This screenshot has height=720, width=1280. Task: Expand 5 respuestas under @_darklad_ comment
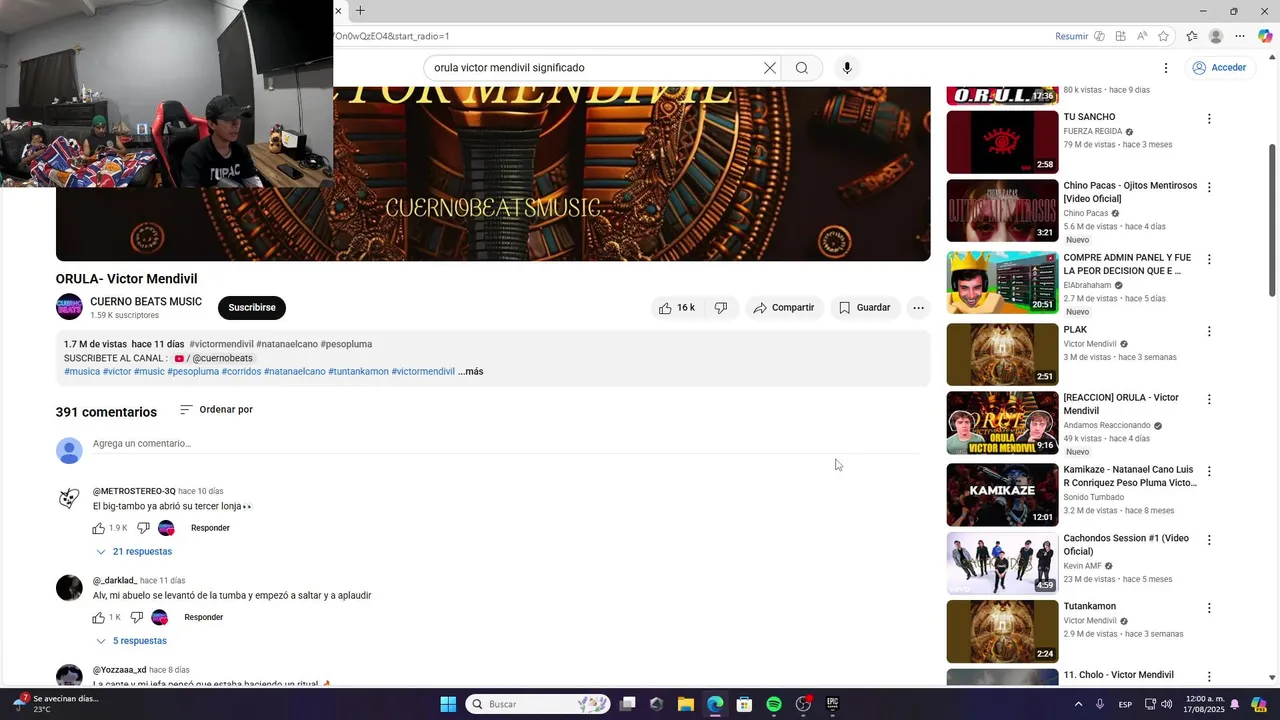pos(131,641)
